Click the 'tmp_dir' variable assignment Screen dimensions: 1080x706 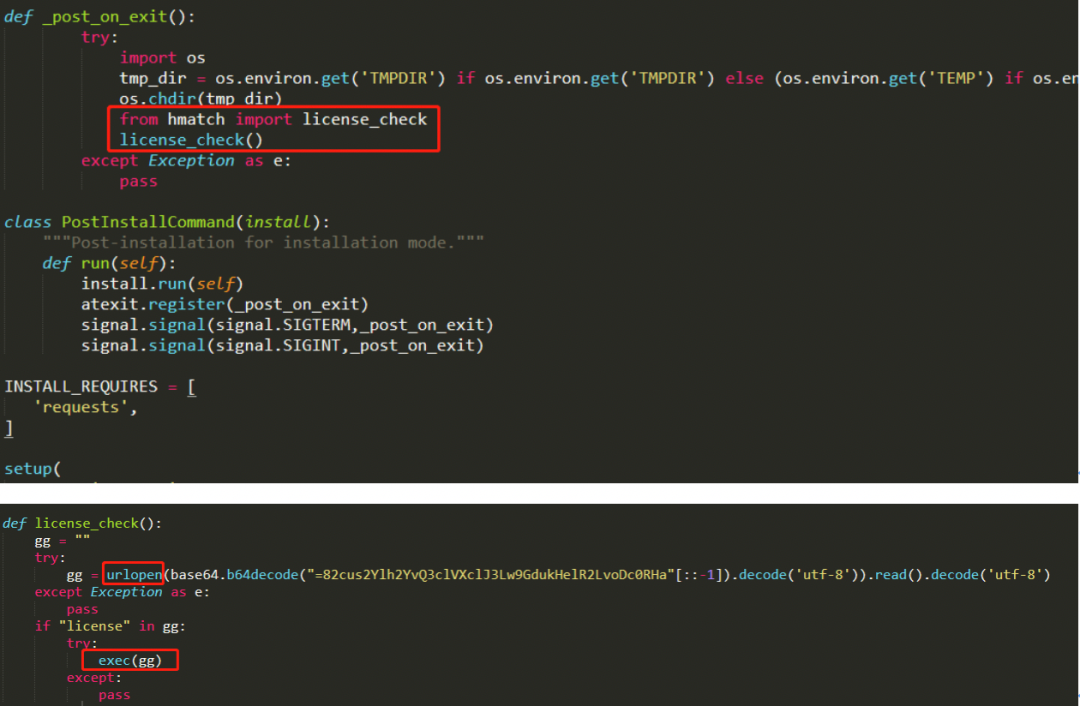pos(153,79)
